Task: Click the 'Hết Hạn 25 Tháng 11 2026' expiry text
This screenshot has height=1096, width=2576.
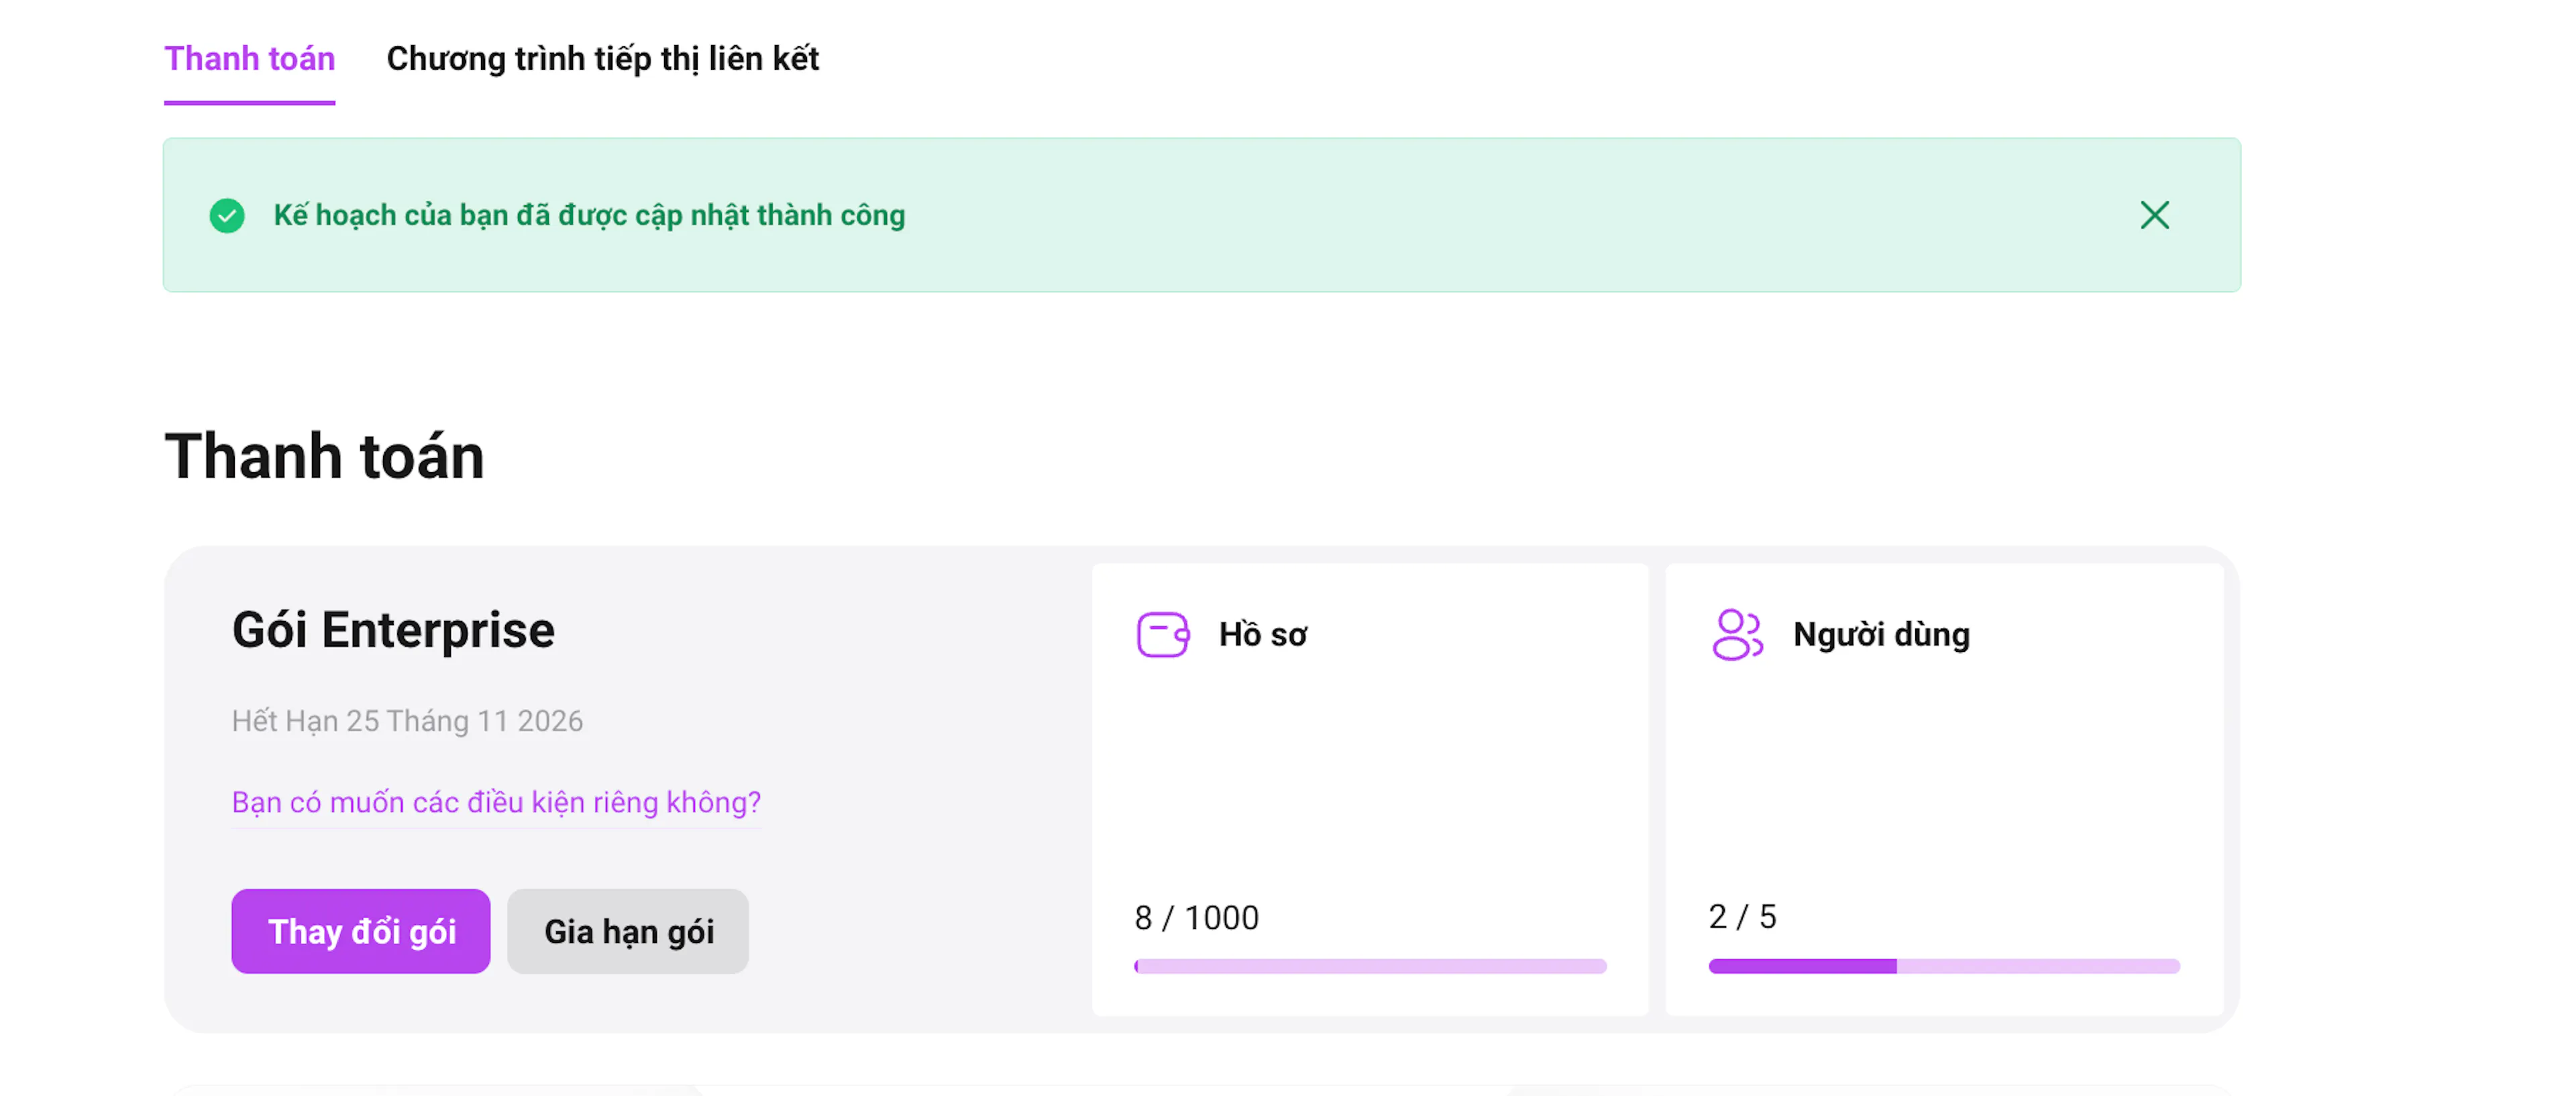Action: coord(407,721)
